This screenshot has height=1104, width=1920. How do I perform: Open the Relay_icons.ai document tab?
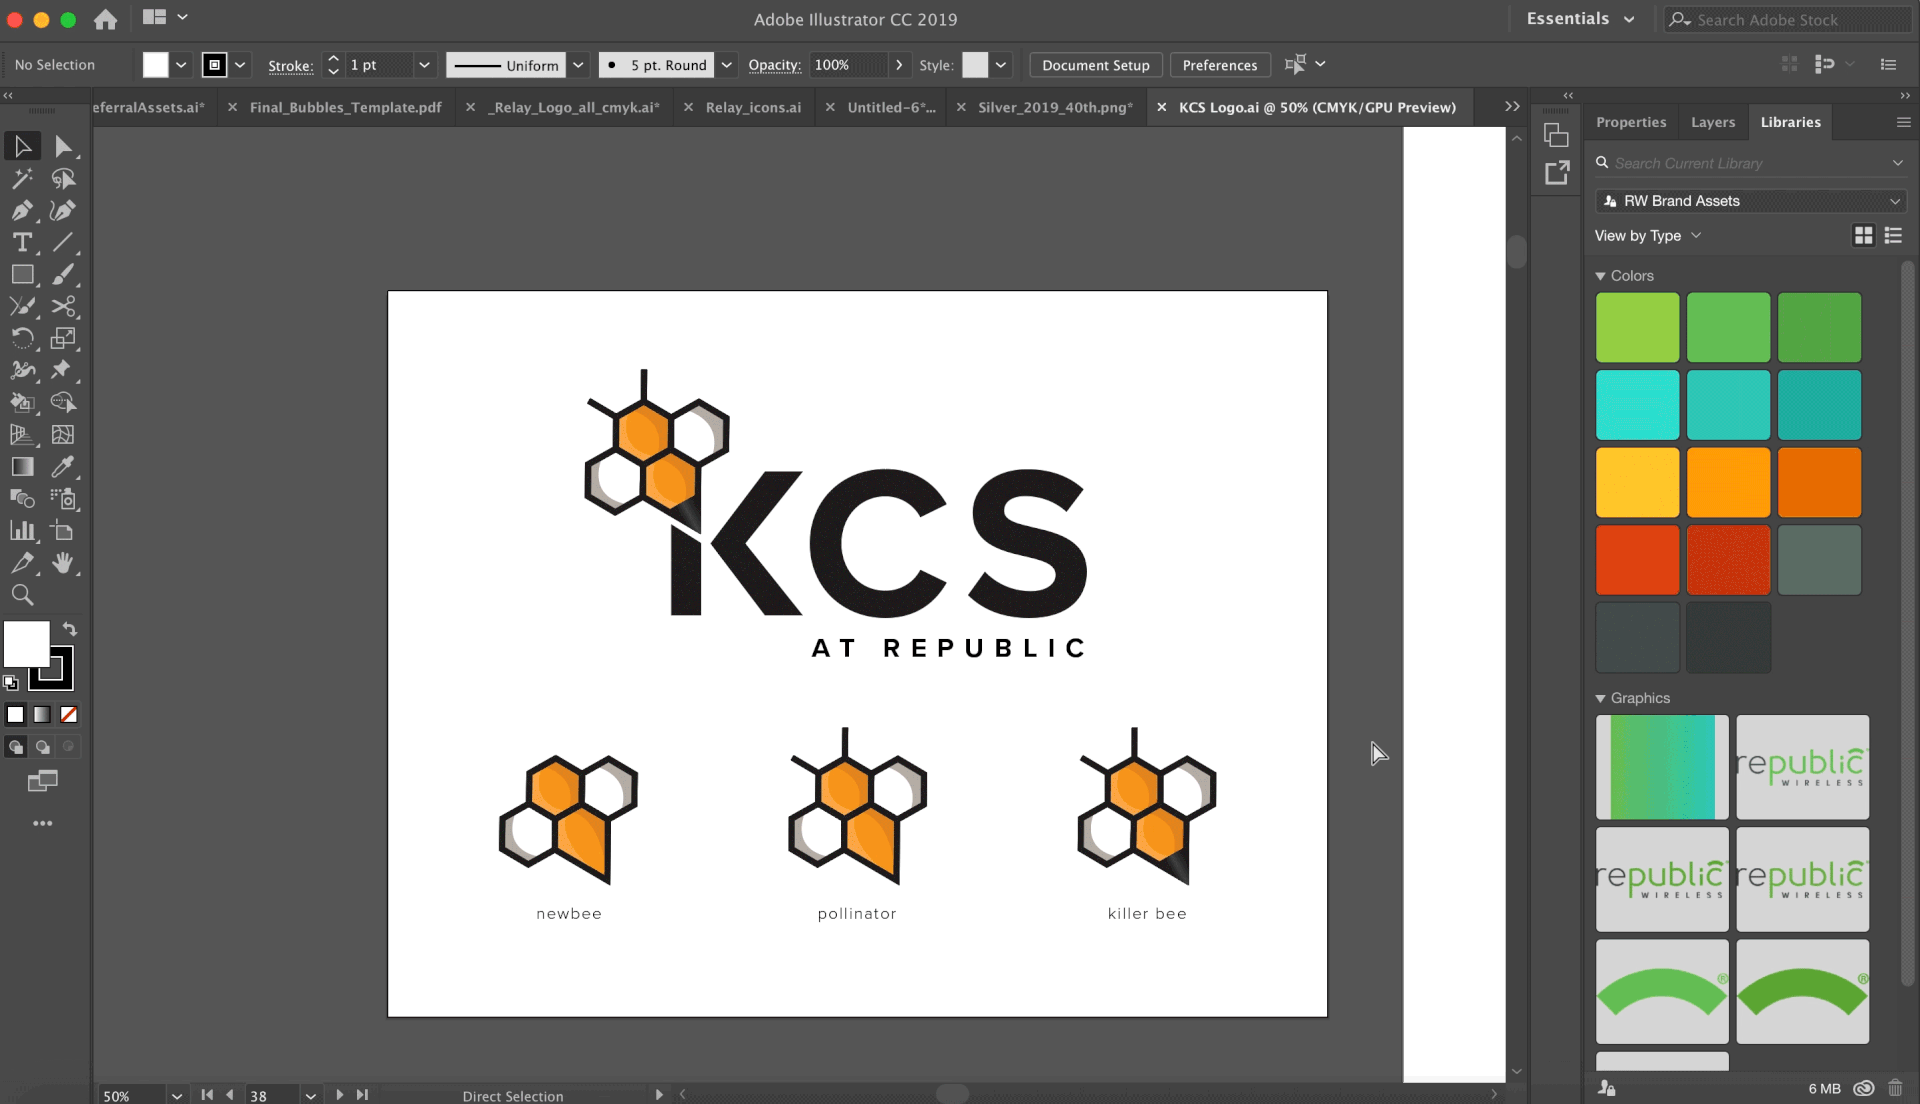tap(753, 107)
